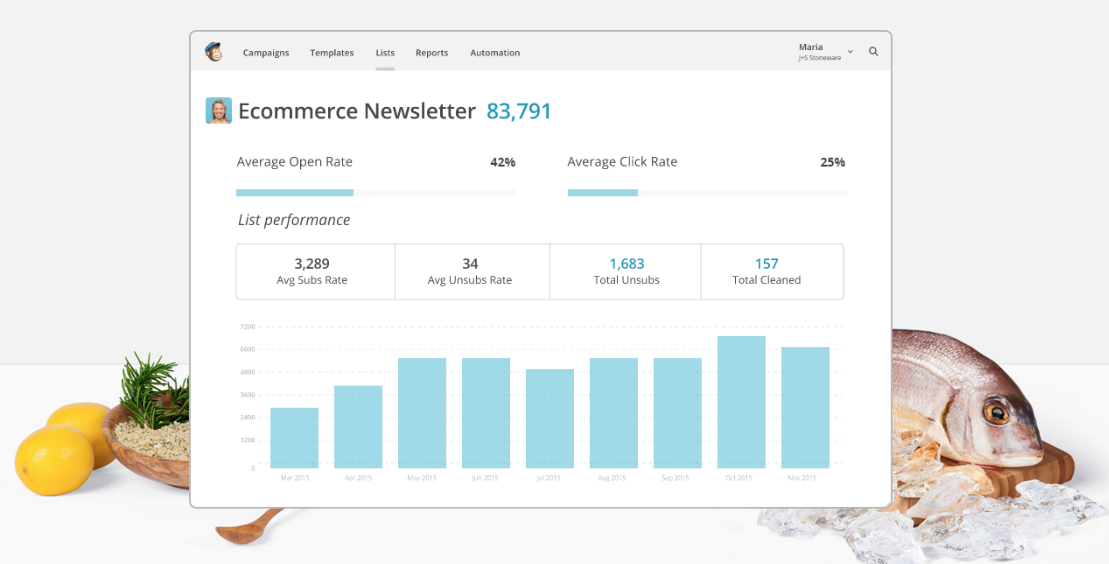Click the Maria account name

coord(811,47)
